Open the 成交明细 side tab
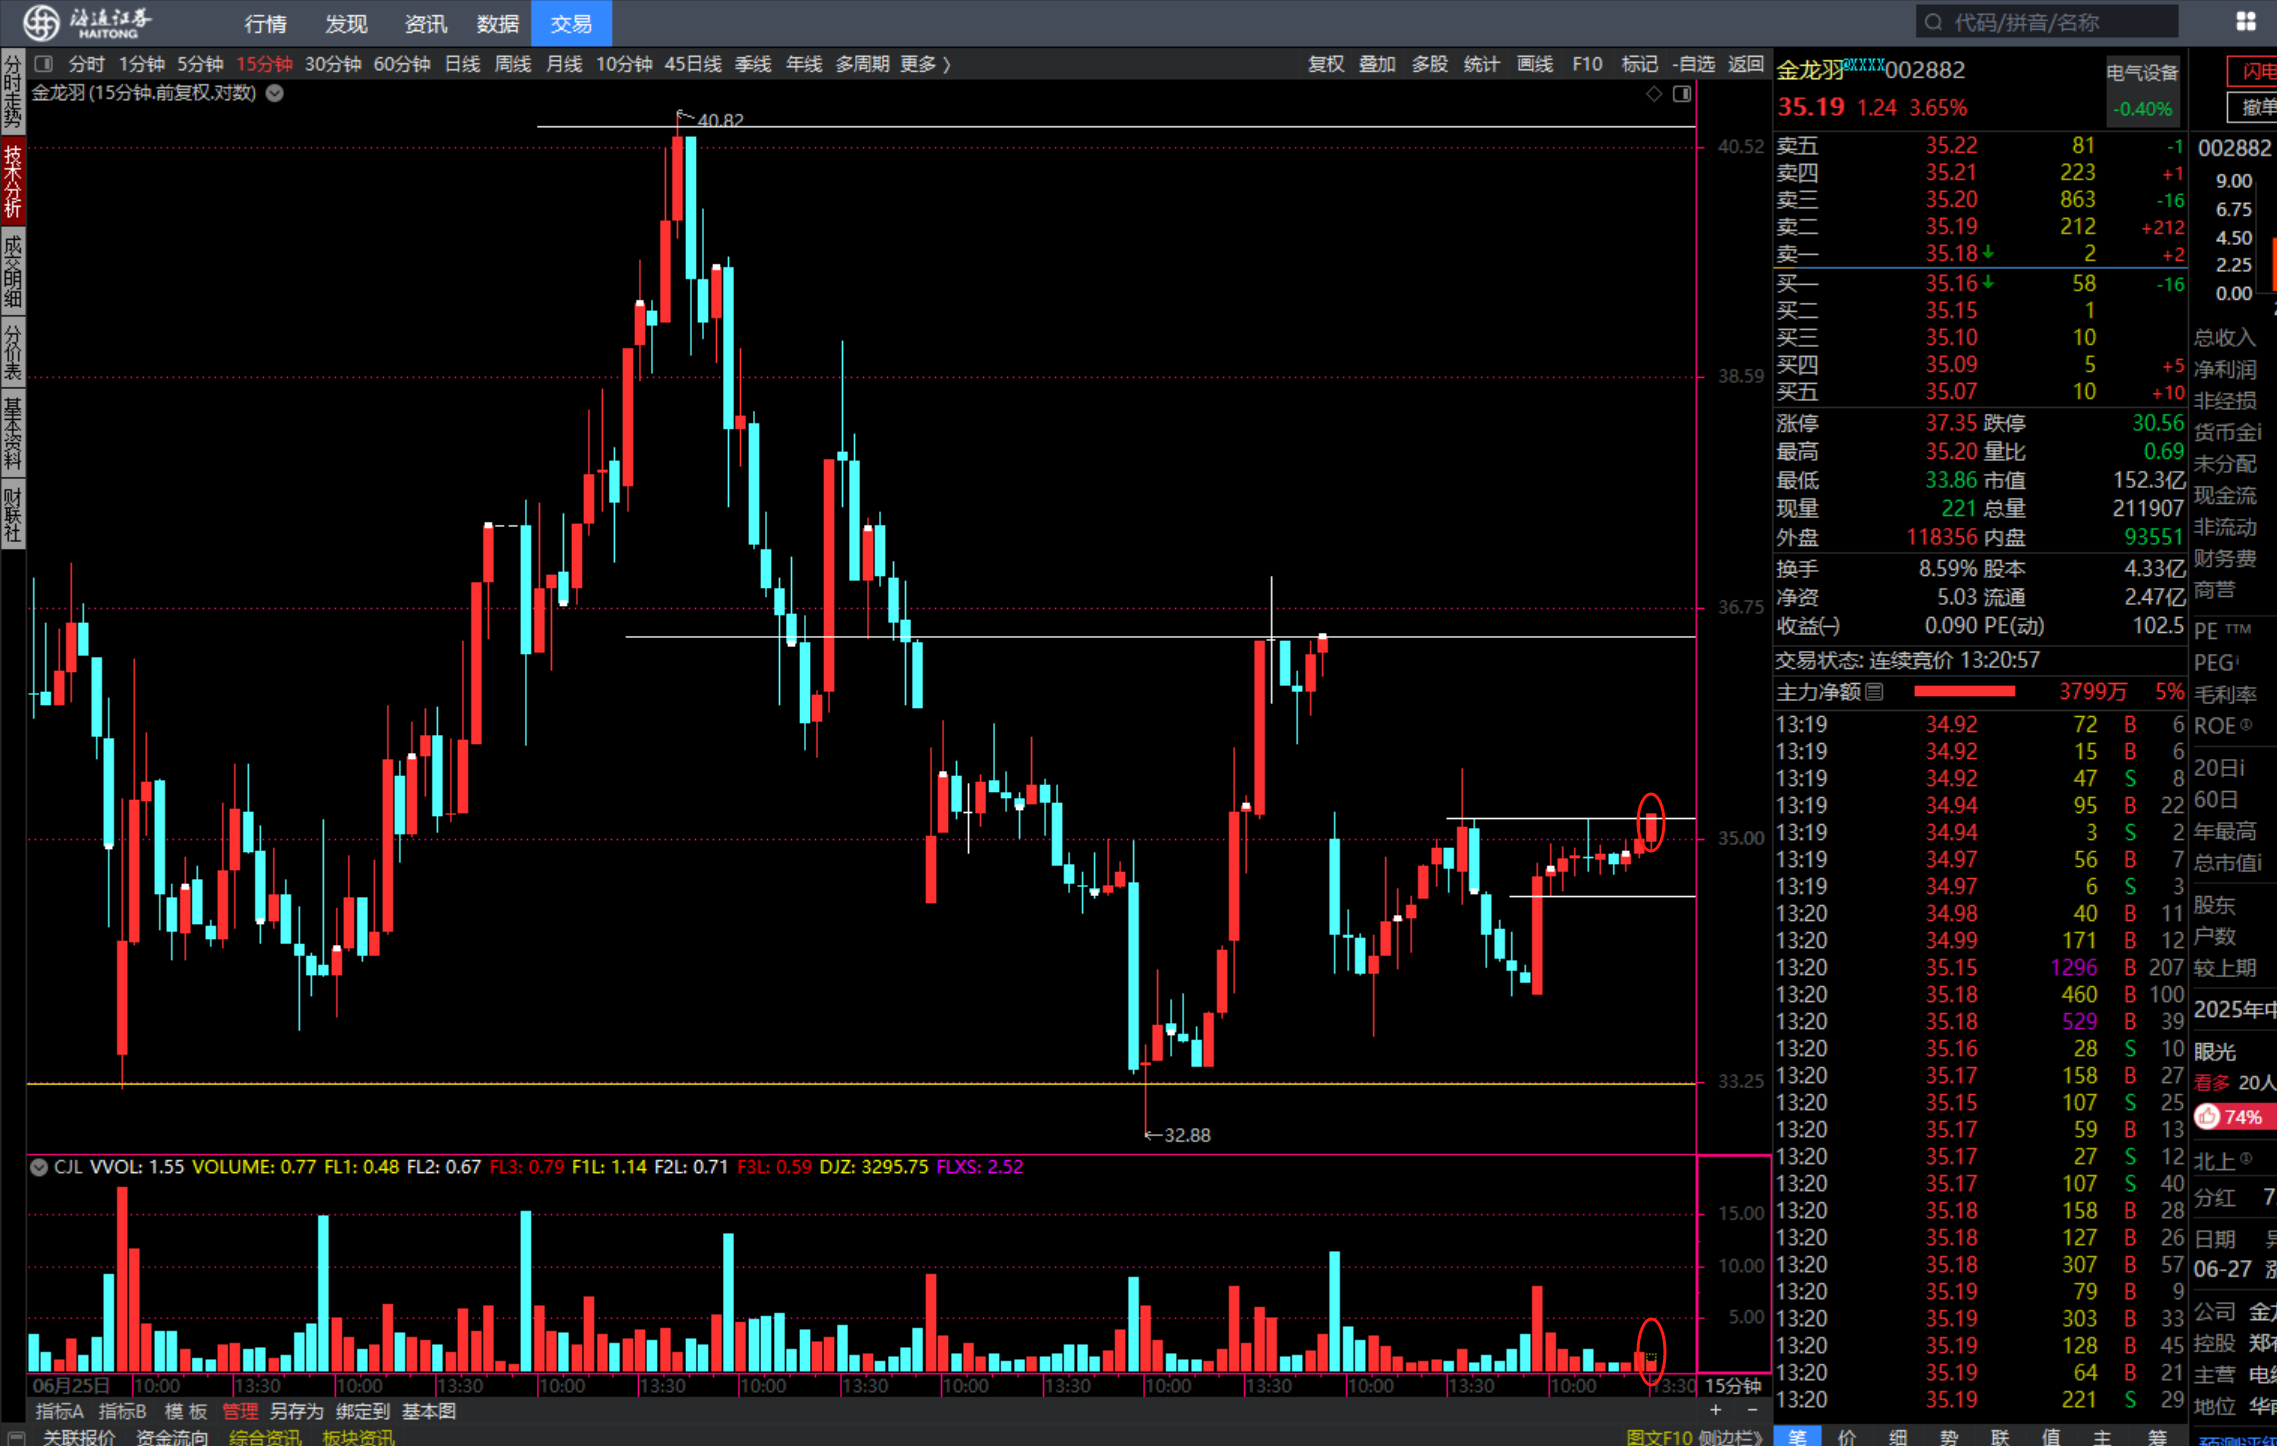This screenshot has width=2277, height=1446. click(x=13, y=272)
